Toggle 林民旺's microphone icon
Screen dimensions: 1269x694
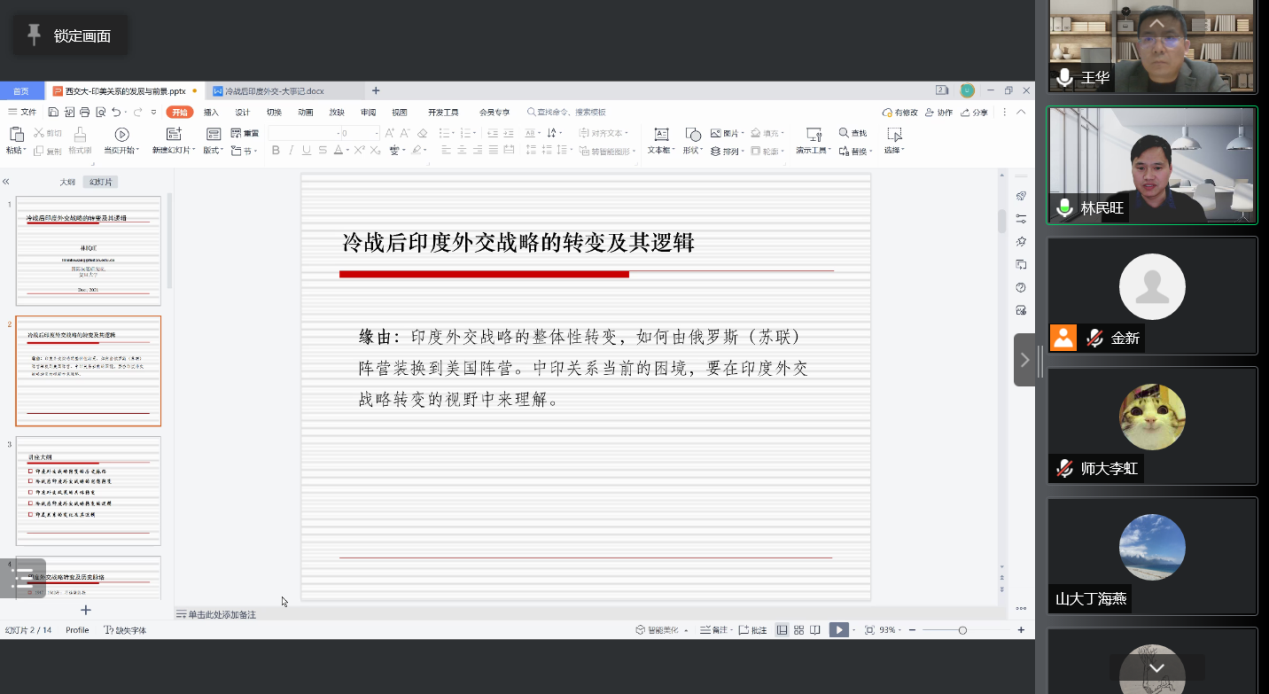tap(1064, 208)
